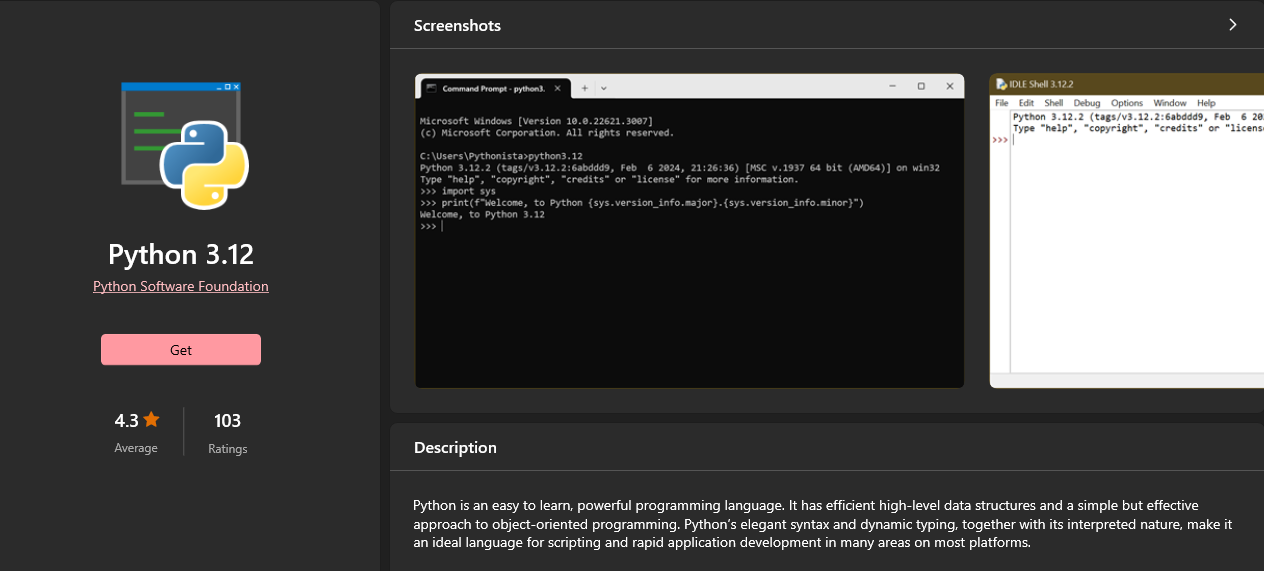1264x571 pixels.
Task: Open the Options menu in IDLE Shell
Action: click(1126, 103)
